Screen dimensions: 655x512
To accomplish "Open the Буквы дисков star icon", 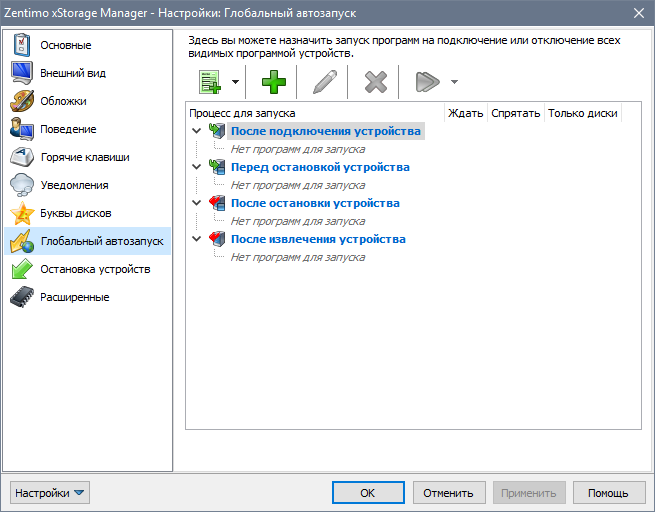I will click(22, 213).
